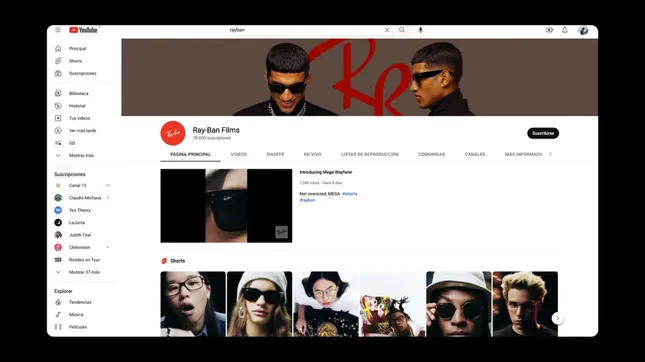Expand Mostrar 37 más subscriptions

85,272
